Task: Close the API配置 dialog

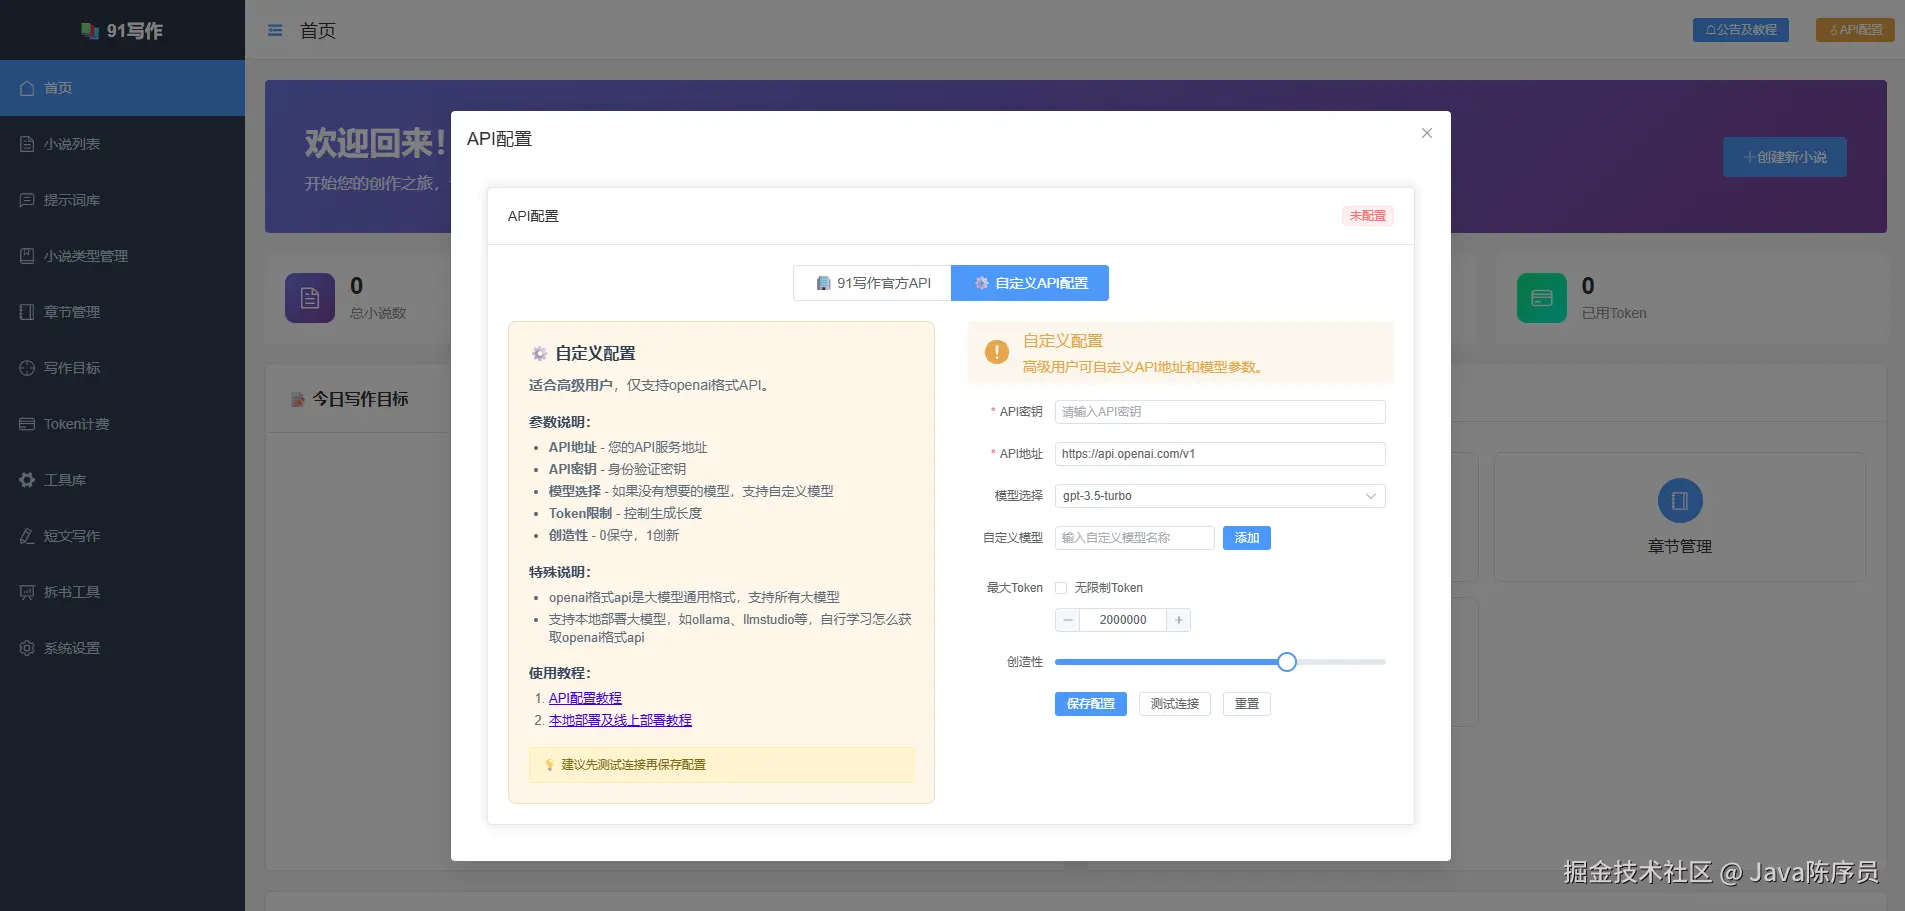Action: 1427,133
